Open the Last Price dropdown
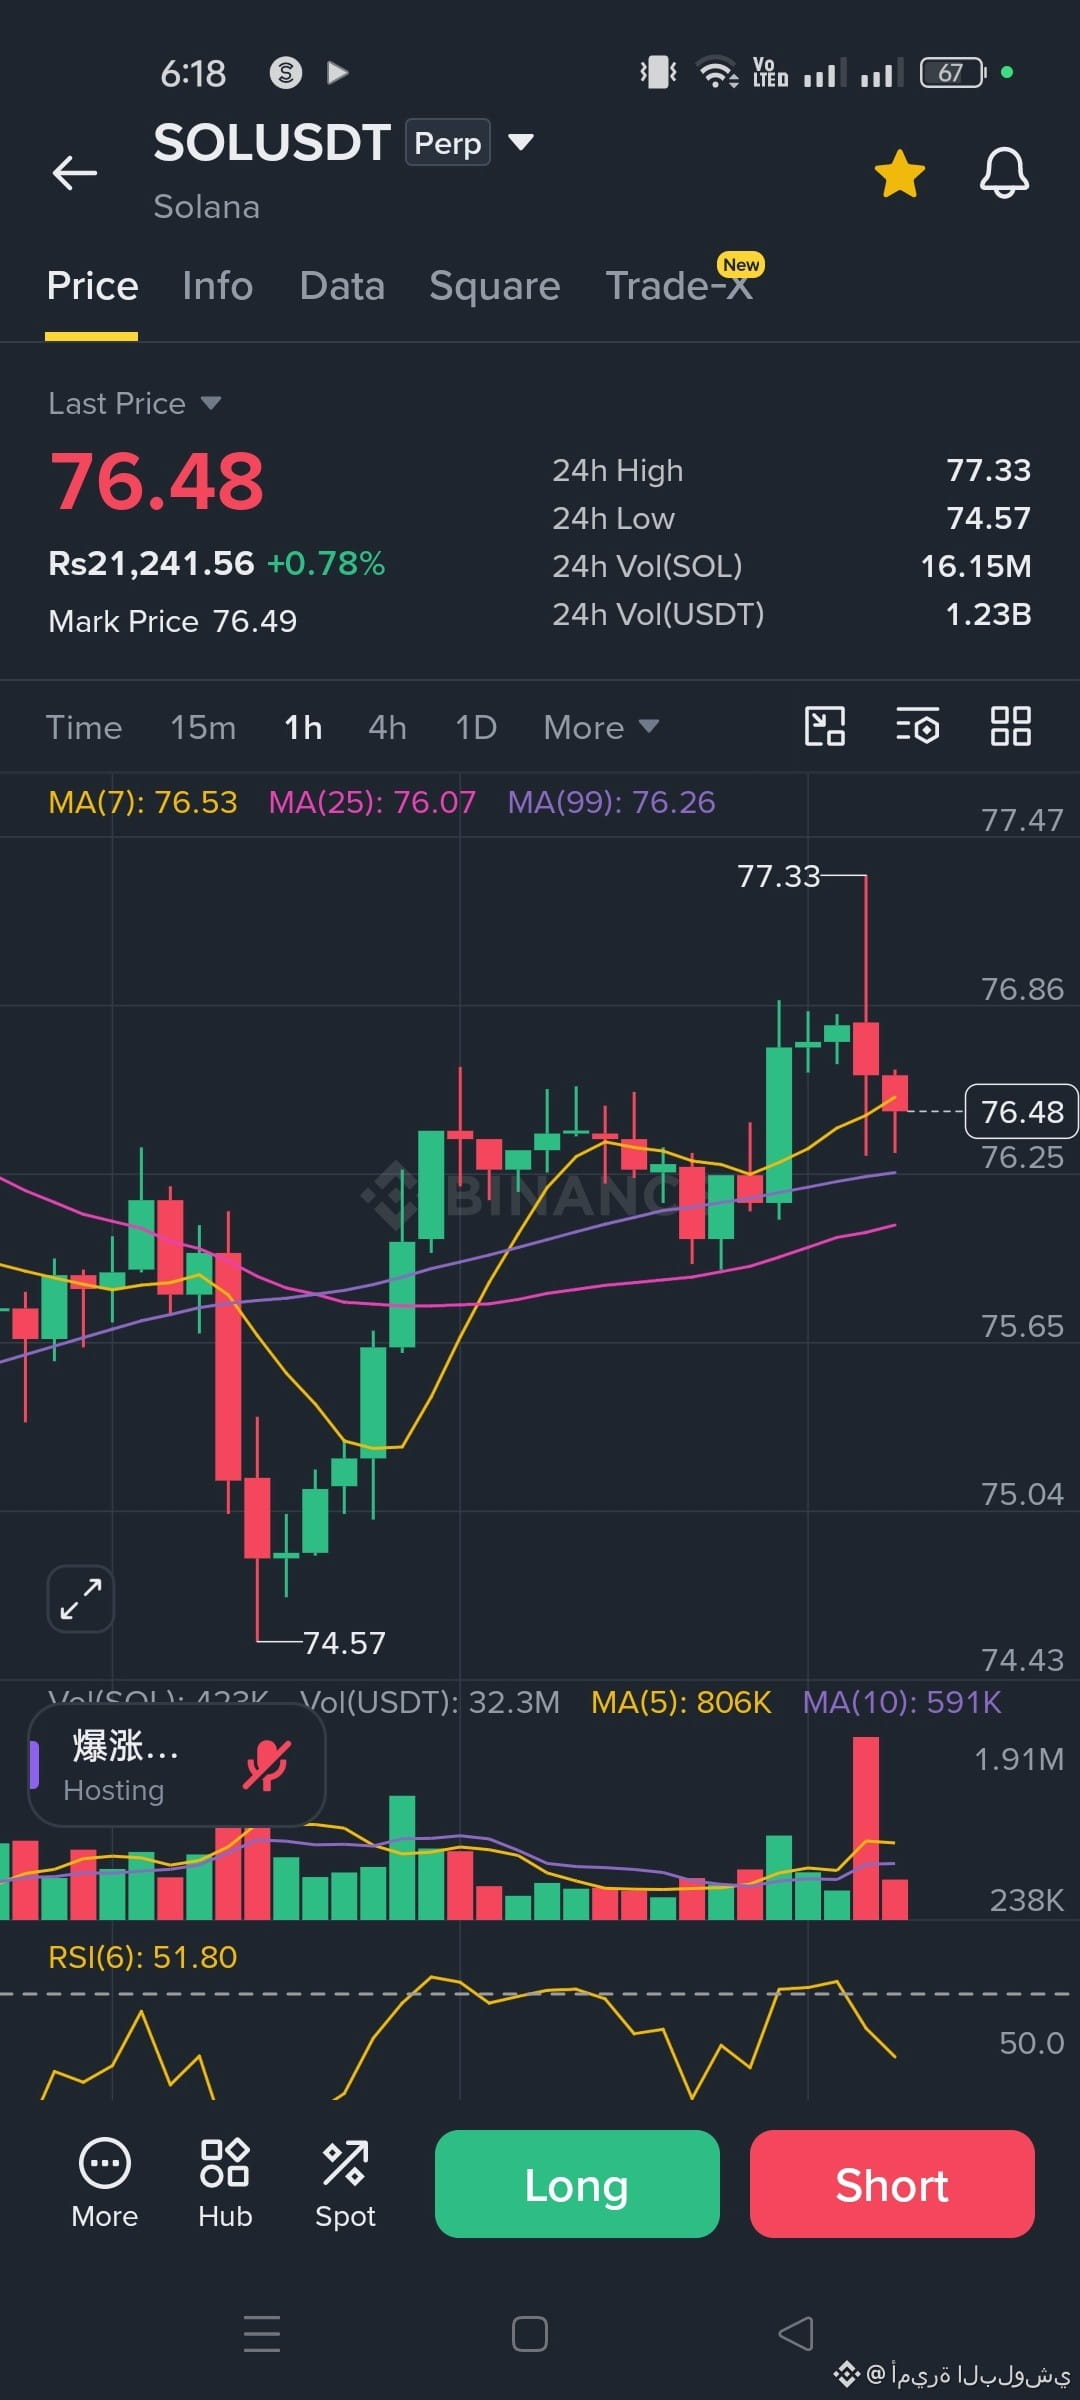Screen dimensions: 1080x2400 (x=134, y=403)
